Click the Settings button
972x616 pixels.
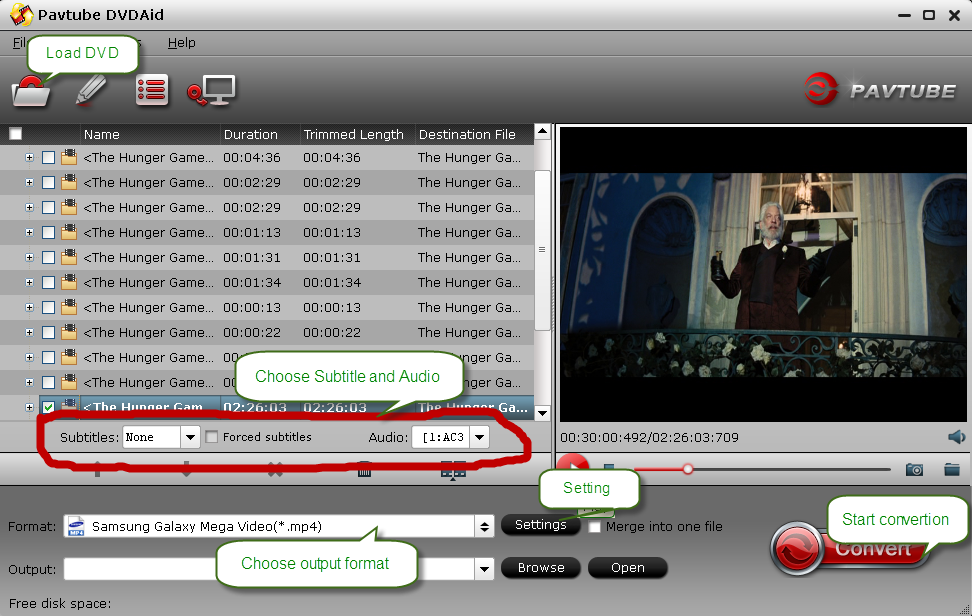[541, 525]
